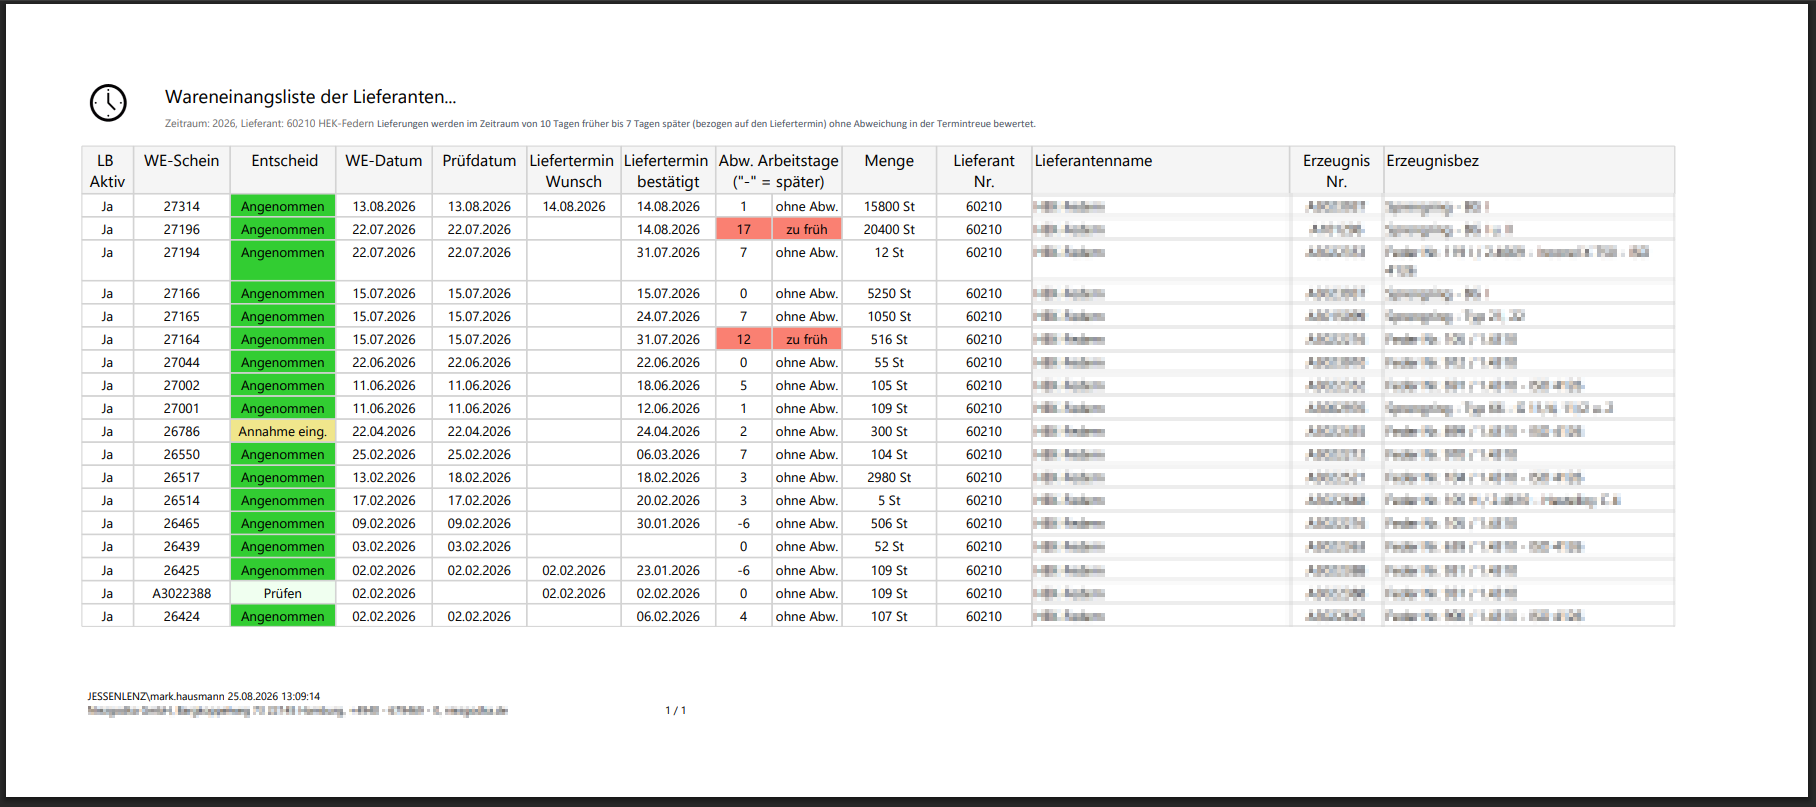Click the page indicator '1 / 1'
The image size is (1816, 807).
pos(676,710)
